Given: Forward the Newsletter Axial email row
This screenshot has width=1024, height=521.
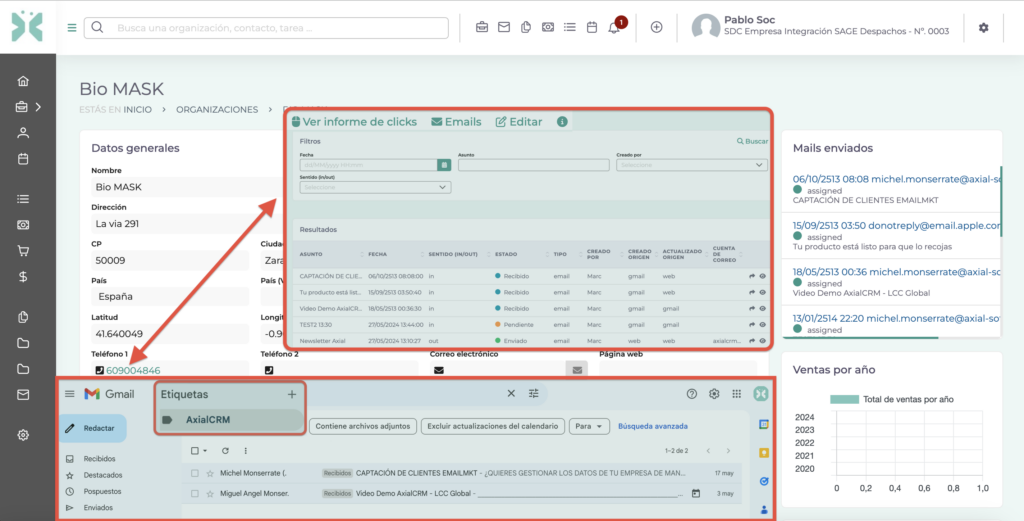Looking at the screenshot, I should 752,341.
